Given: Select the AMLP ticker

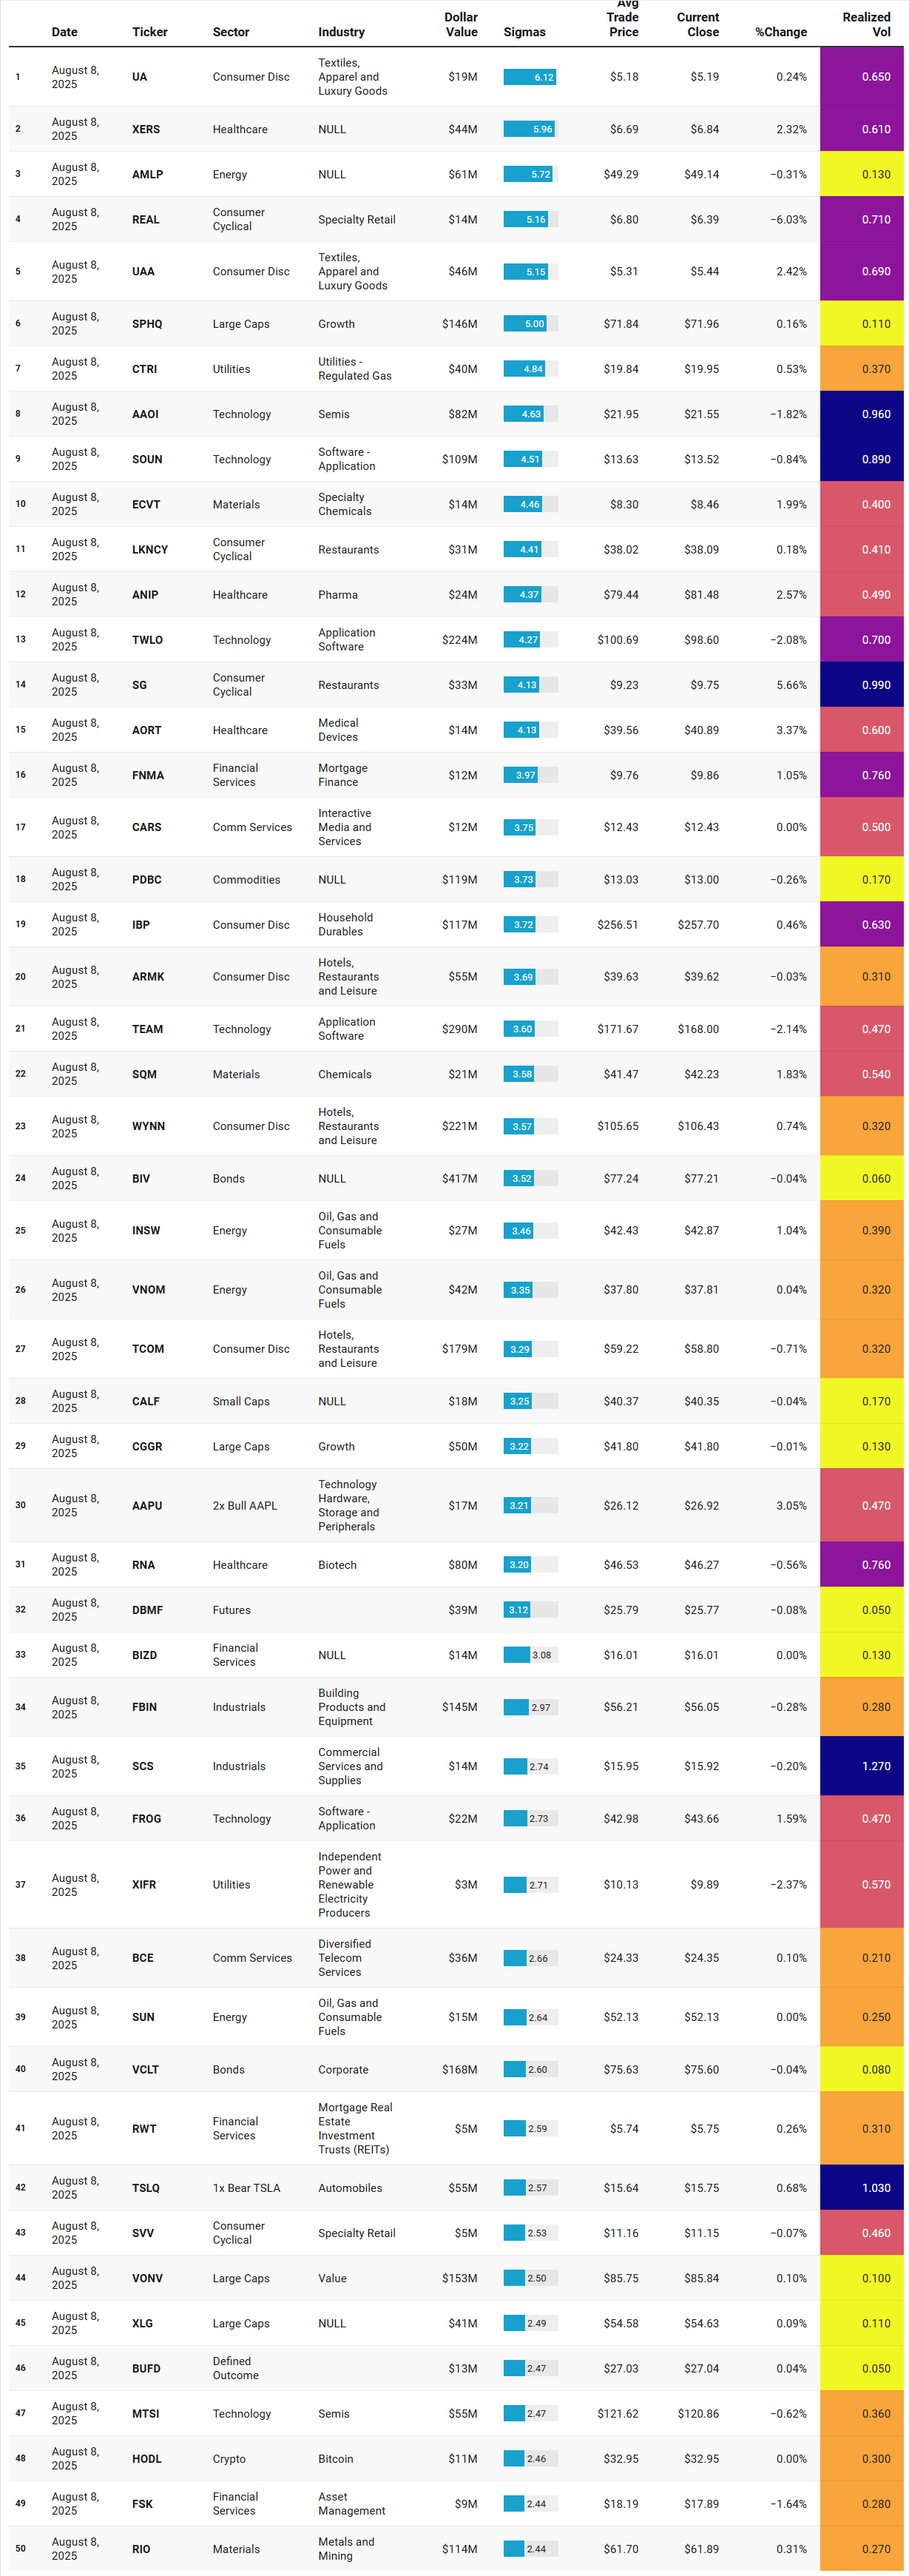Looking at the screenshot, I should pyautogui.click(x=147, y=174).
